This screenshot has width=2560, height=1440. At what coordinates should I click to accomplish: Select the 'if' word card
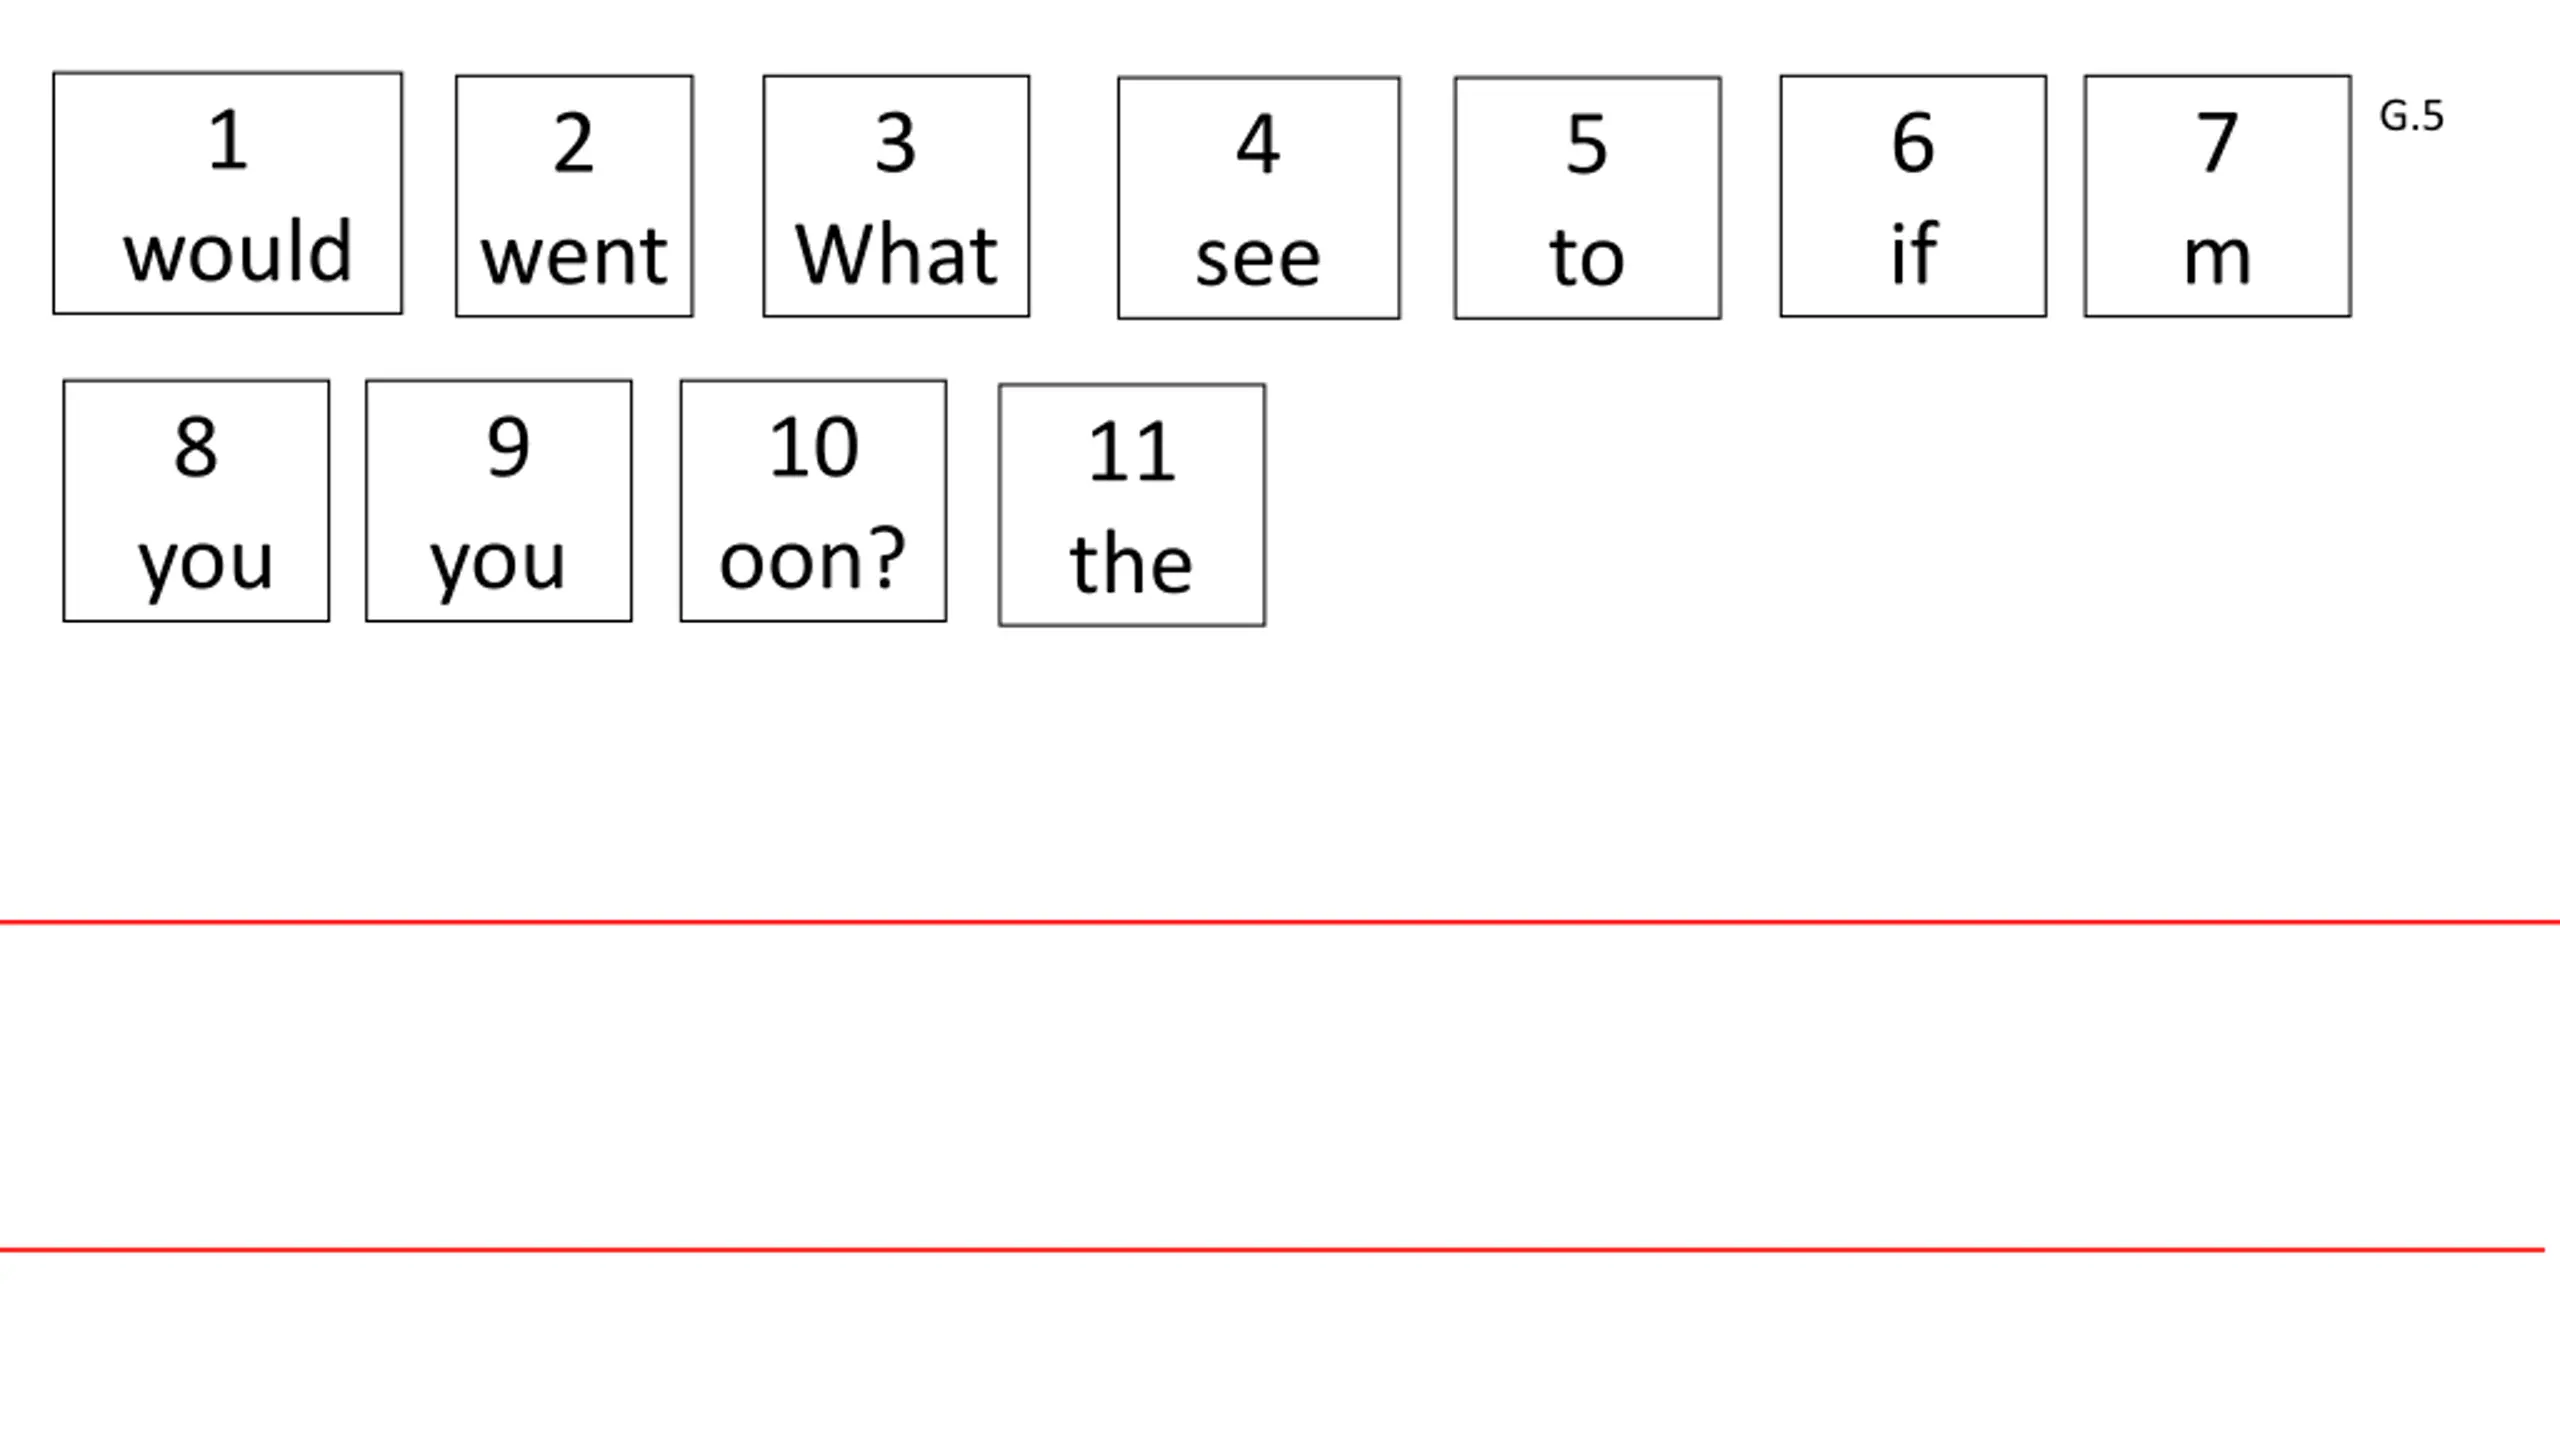tap(1913, 197)
